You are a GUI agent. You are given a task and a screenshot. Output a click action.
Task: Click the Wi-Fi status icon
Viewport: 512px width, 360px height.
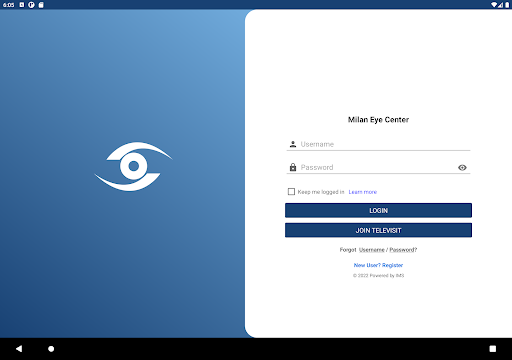(x=494, y=5)
